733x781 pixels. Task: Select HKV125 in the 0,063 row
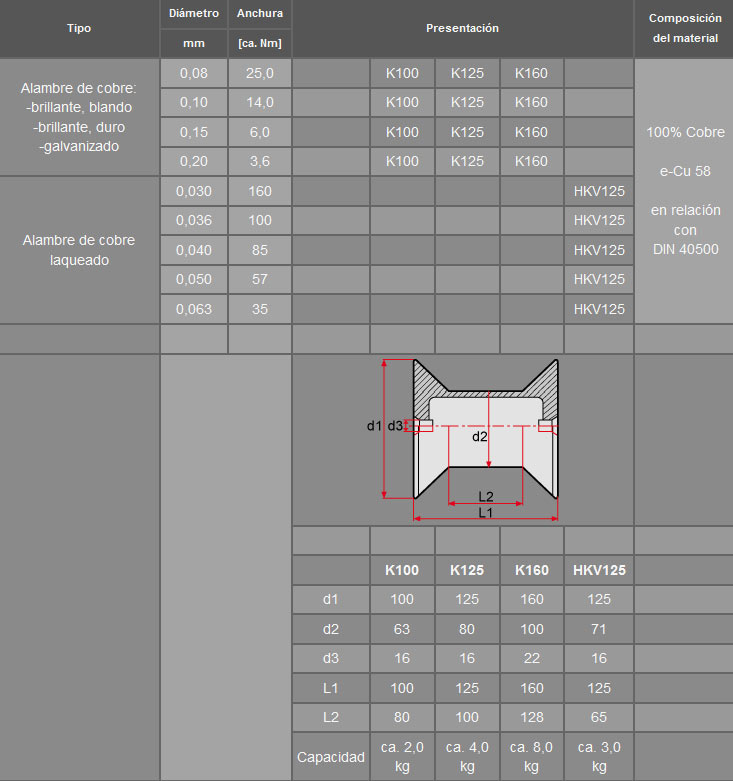[x=599, y=309]
